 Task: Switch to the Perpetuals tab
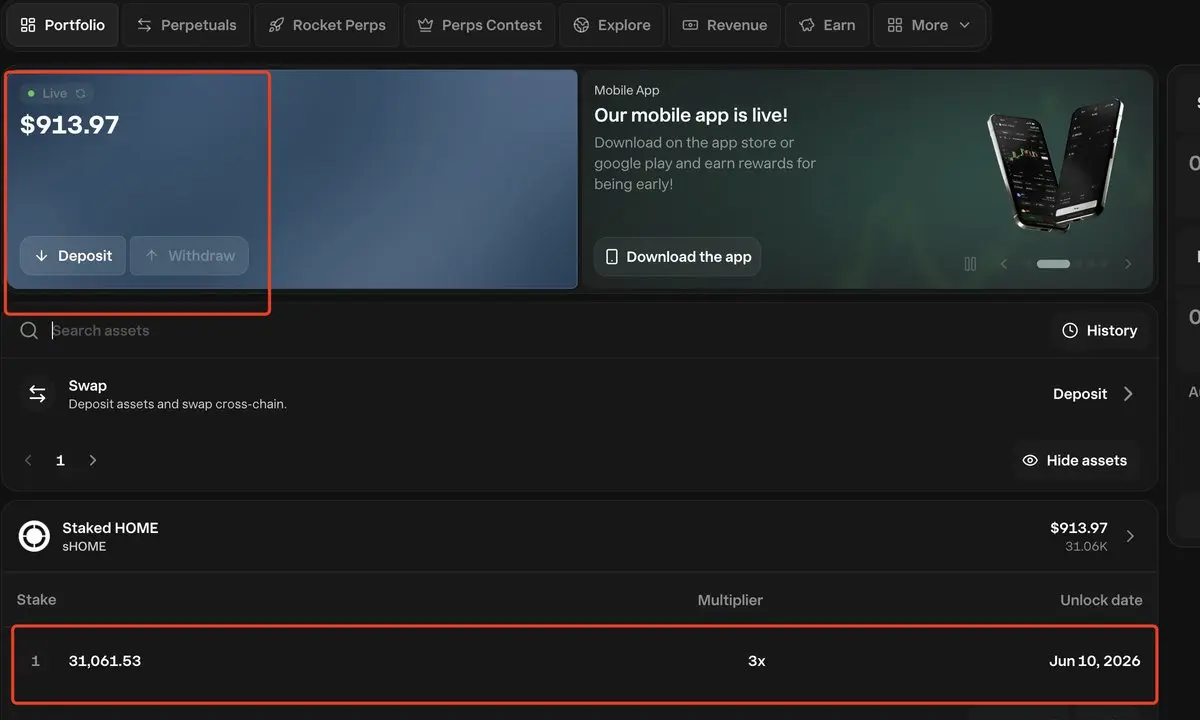coord(186,25)
